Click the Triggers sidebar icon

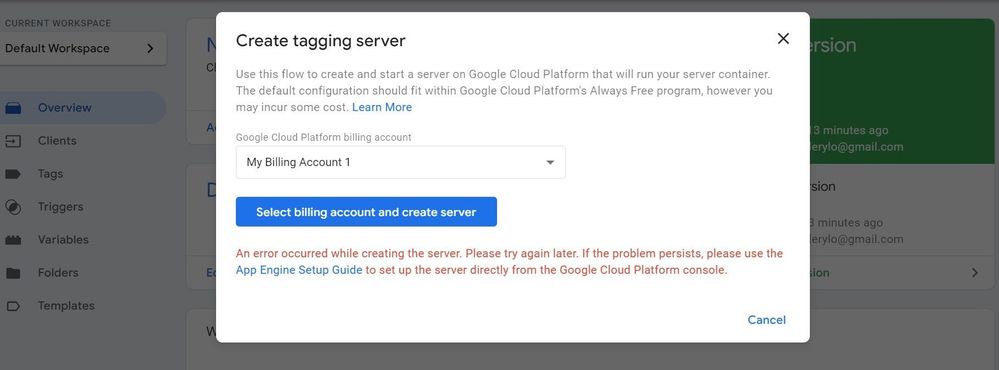tap(13, 207)
